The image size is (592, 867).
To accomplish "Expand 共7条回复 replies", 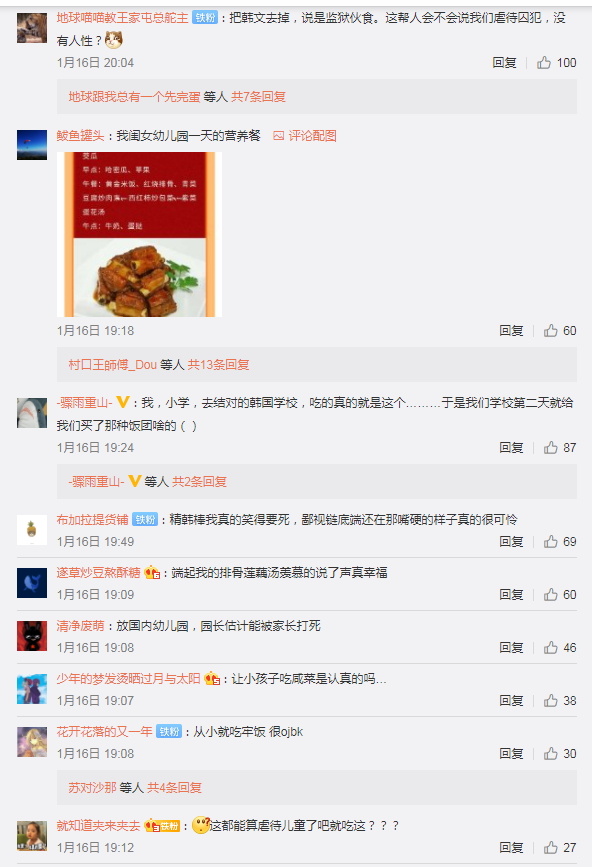I will [x=258, y=97].
